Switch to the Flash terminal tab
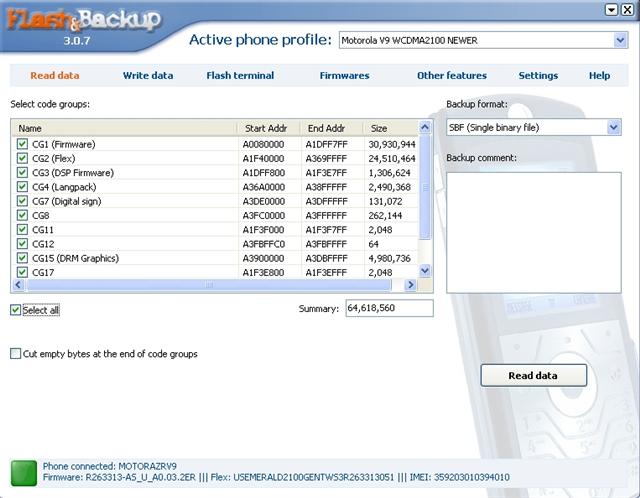Screen dimensions: 640x498 (x=240, y=76)
